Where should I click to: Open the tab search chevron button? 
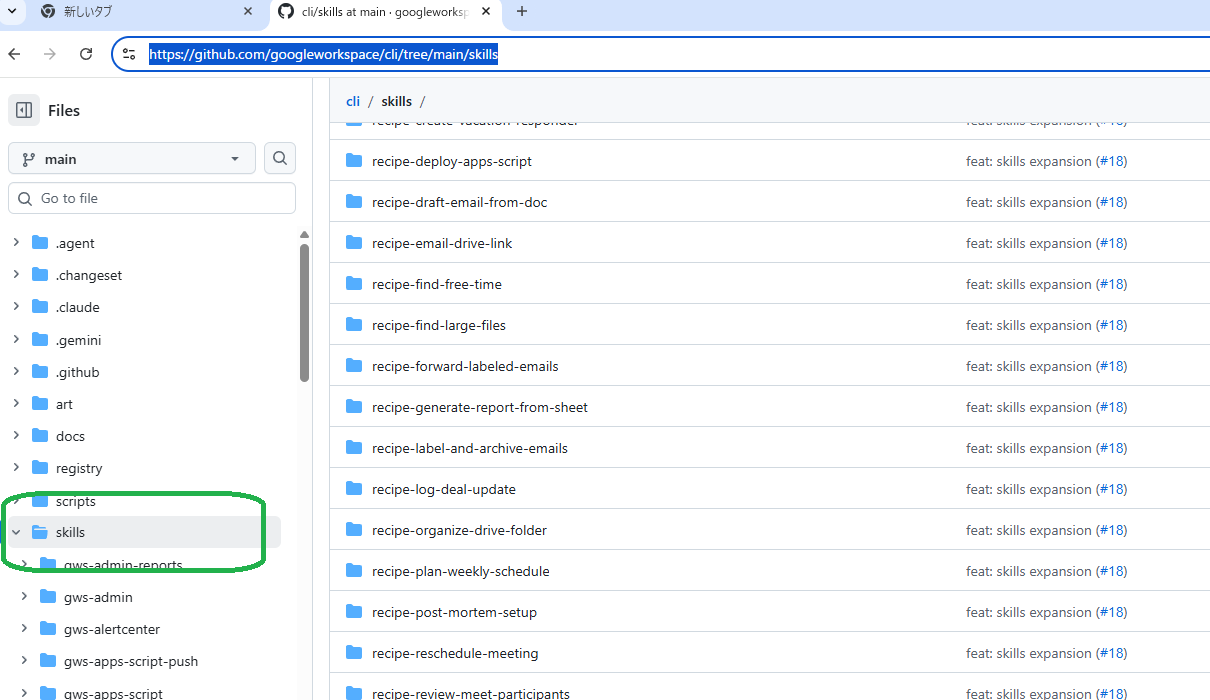pyautogui.click(x=12, y=12)
